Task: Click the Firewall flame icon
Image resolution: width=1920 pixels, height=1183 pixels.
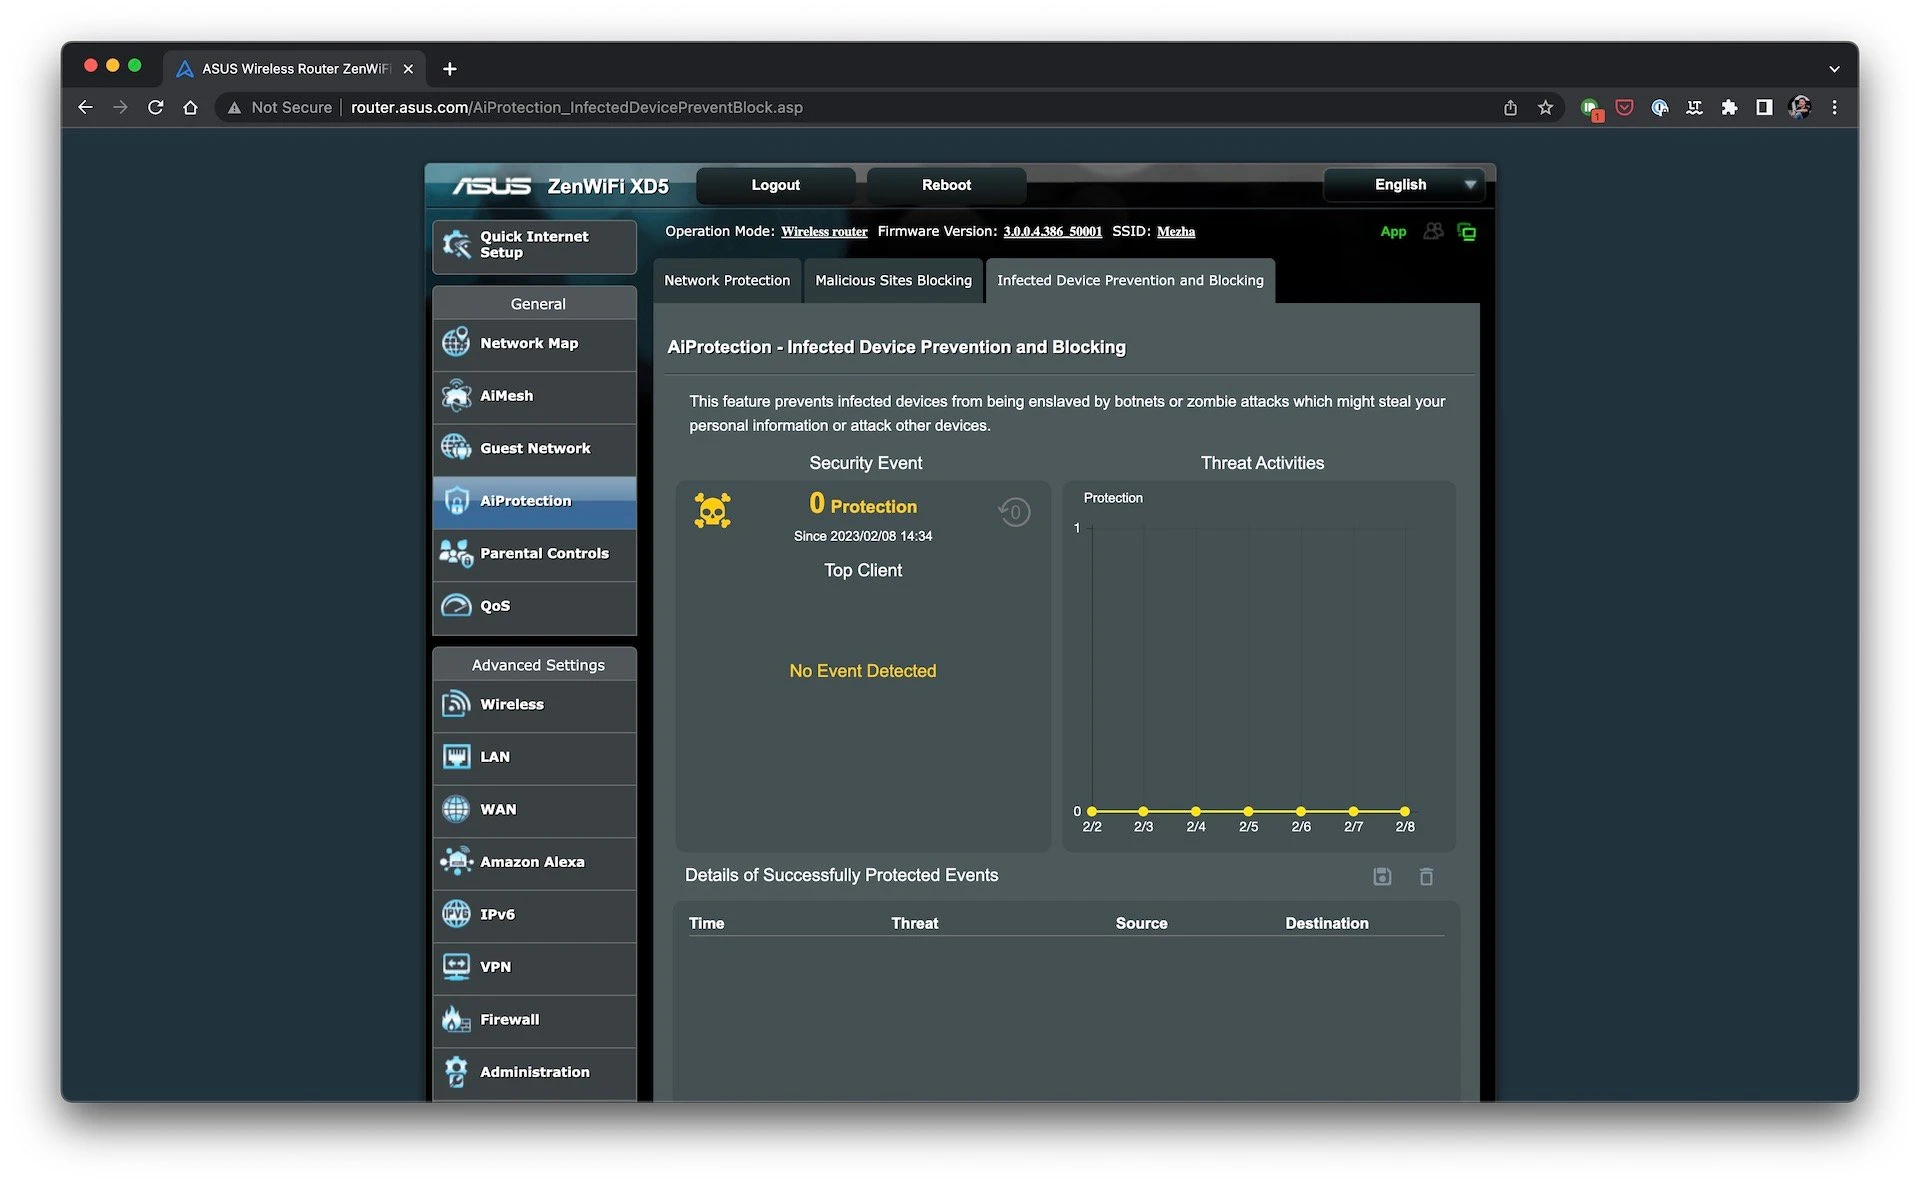Action: click(x=457, y=1019)
